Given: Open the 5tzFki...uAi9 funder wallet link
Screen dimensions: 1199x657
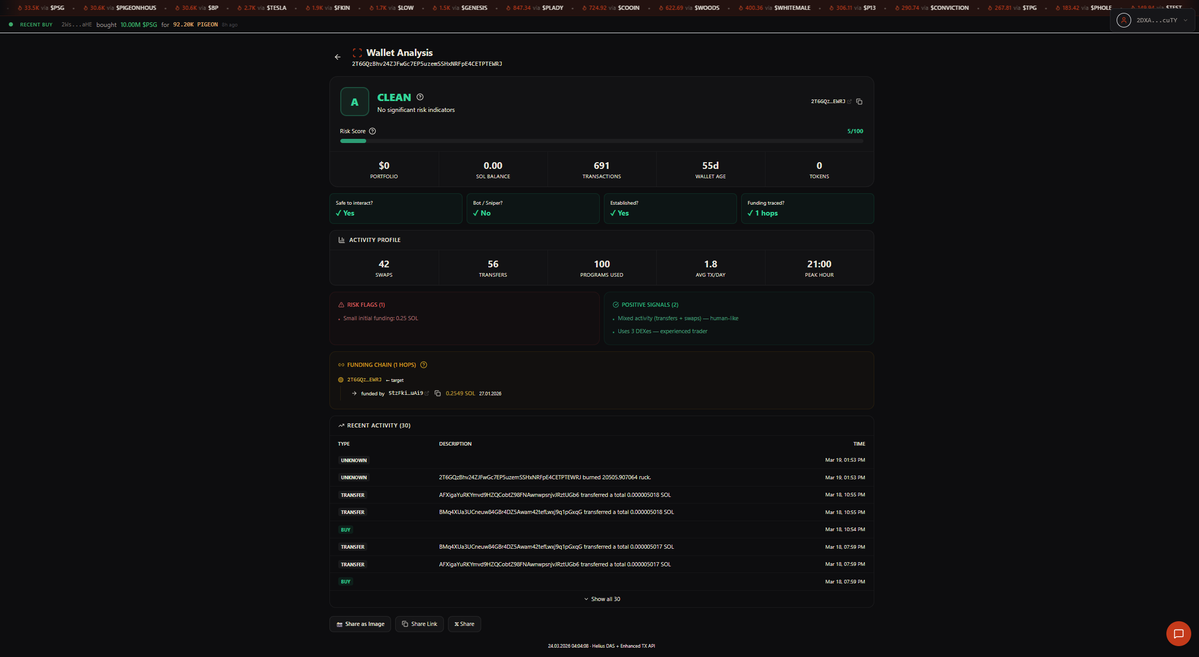Looking at the screenshot, I should 405,393.
